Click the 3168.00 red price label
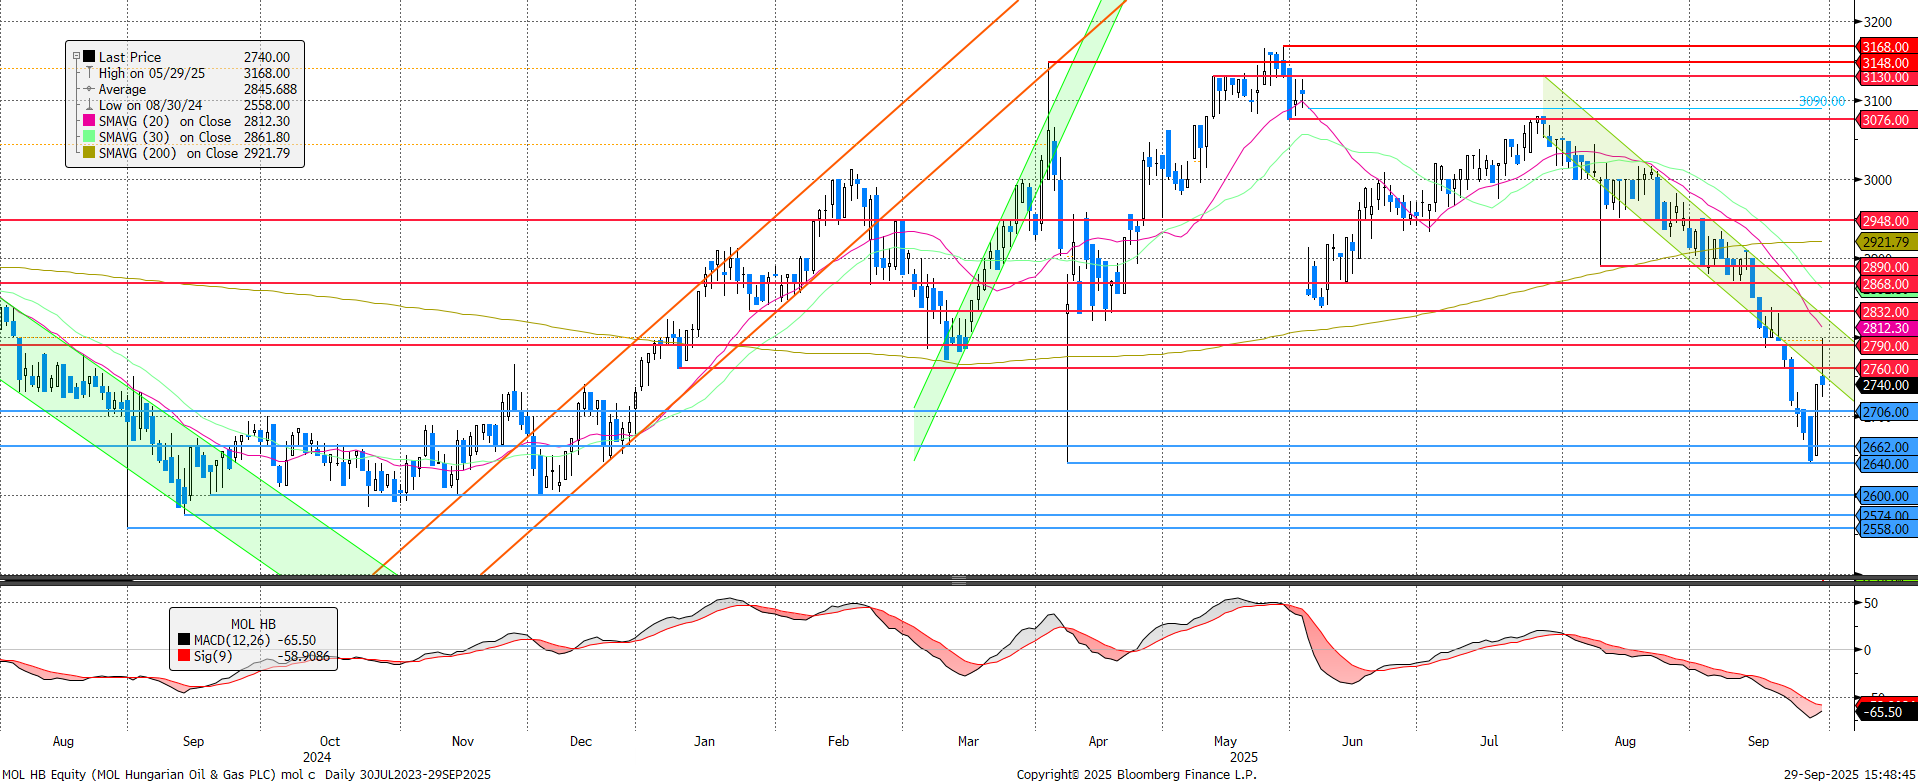 (1884, 47)
